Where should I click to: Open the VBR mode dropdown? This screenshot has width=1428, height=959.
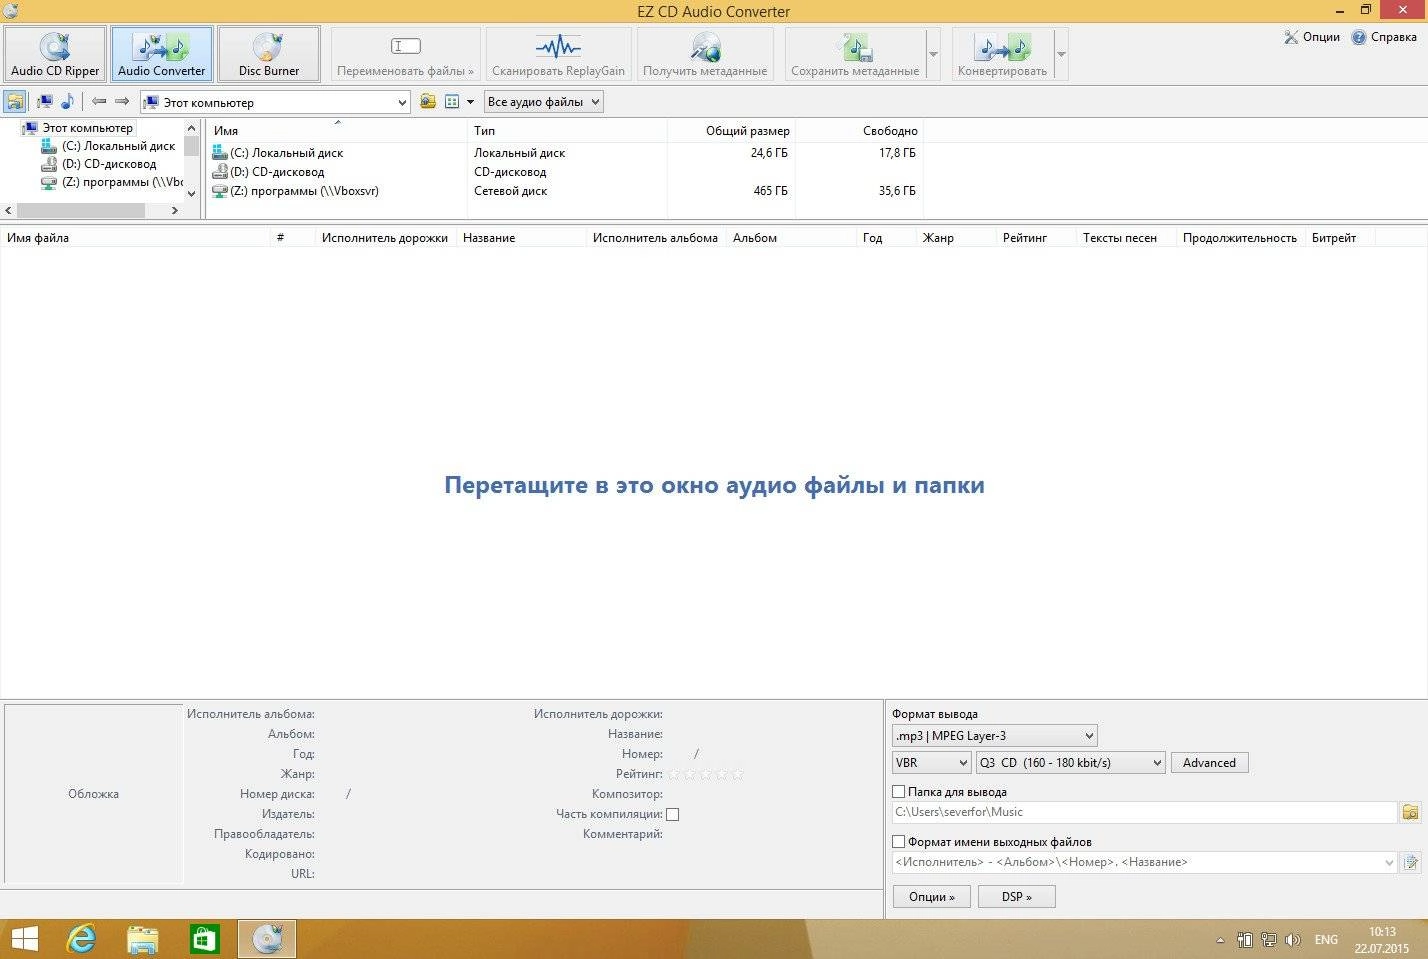(931, 763)
